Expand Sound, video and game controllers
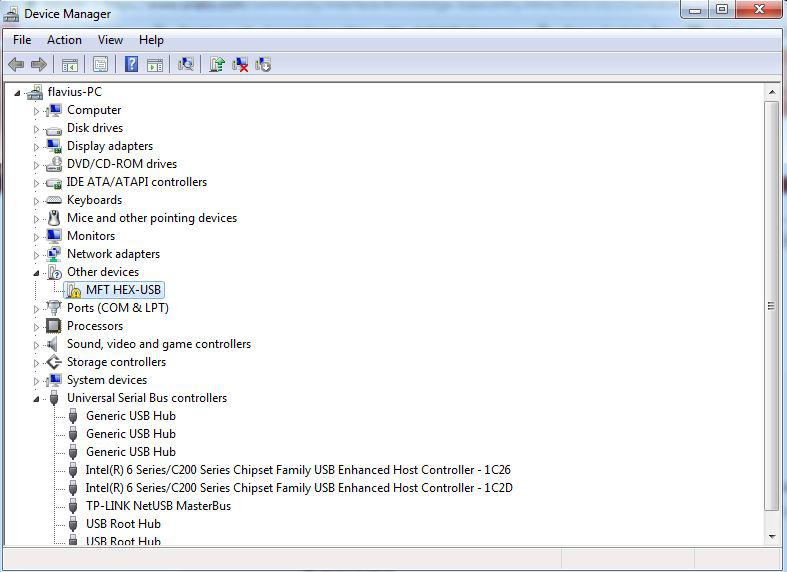 click(36, 345)
